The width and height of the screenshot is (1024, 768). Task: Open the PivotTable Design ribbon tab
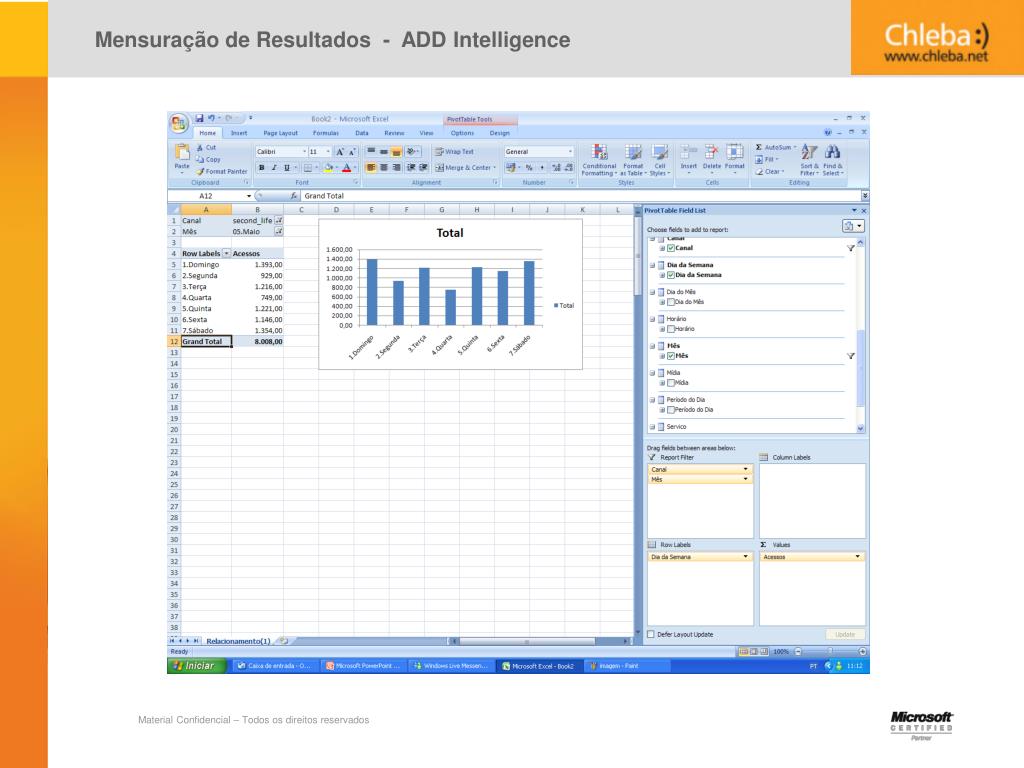pos(500,133)
